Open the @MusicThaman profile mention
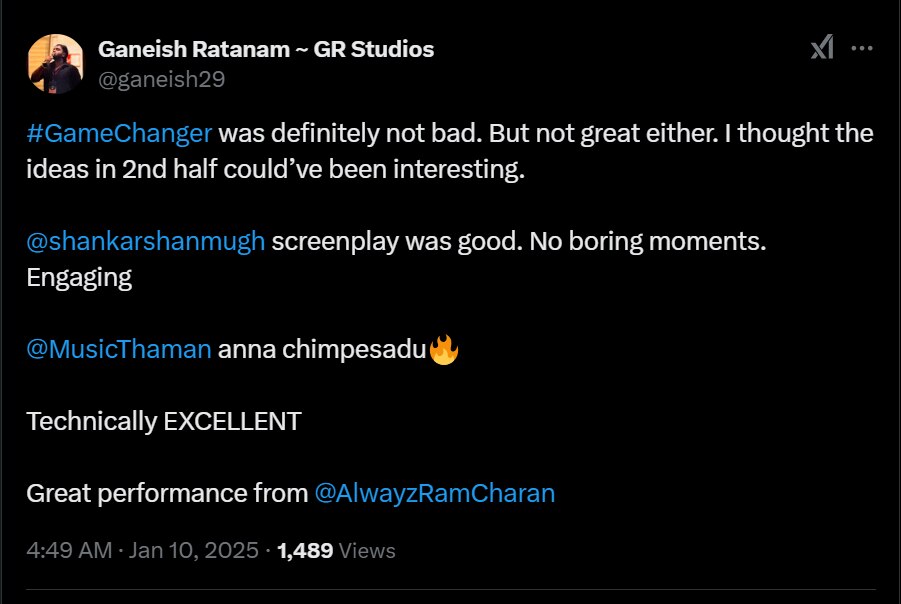 [119, 349]
